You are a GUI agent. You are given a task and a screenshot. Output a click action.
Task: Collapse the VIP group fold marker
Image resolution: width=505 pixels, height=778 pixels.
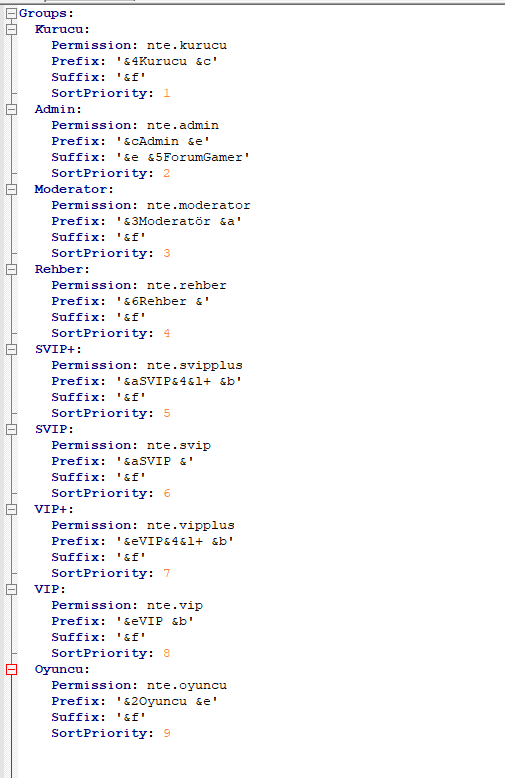[x=11, y=589]
